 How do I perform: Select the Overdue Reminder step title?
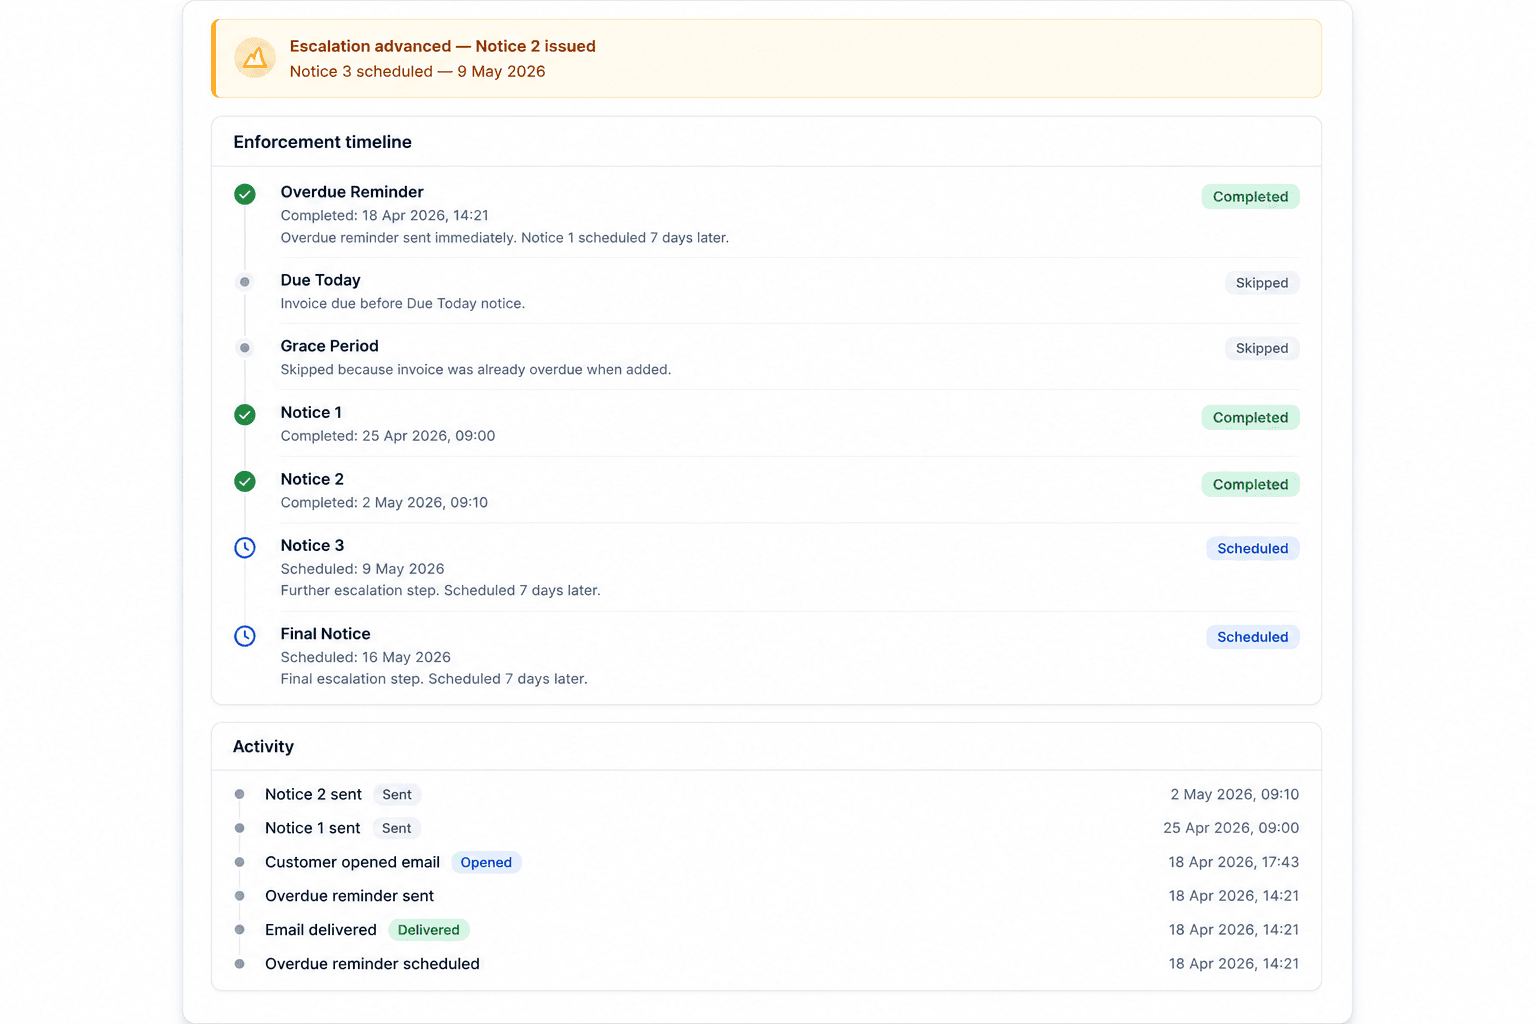click(352, 192)
